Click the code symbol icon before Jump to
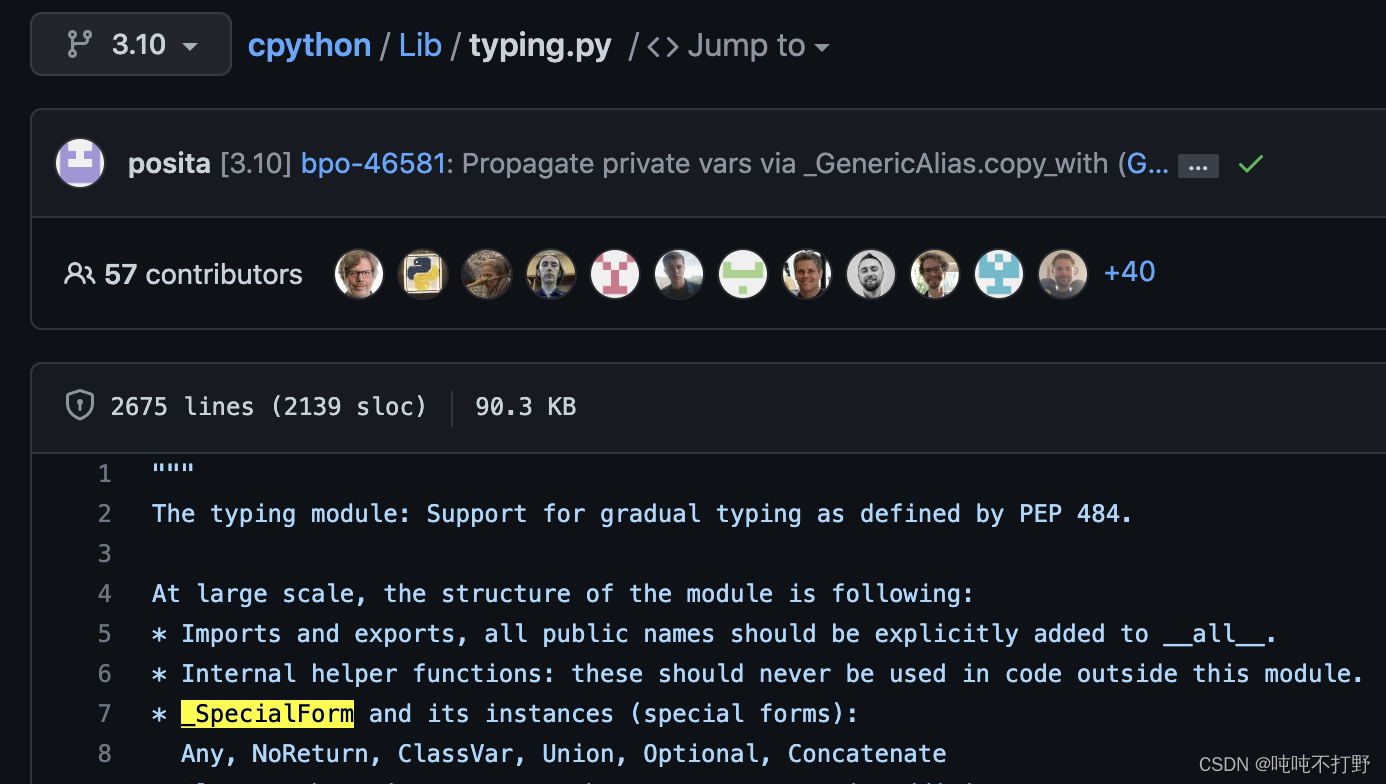Viewport: 1386px width, 784px height. click(661, 45)
